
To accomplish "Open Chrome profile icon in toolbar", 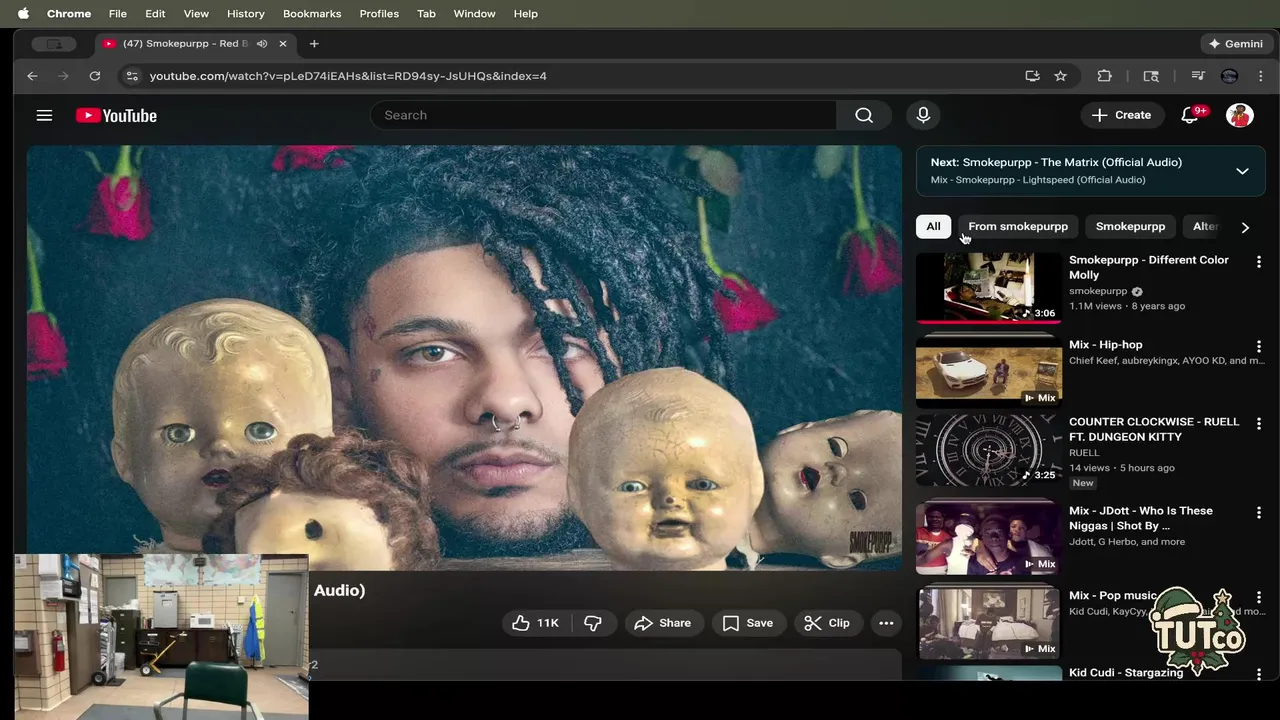I will [x=1229, y=76].
